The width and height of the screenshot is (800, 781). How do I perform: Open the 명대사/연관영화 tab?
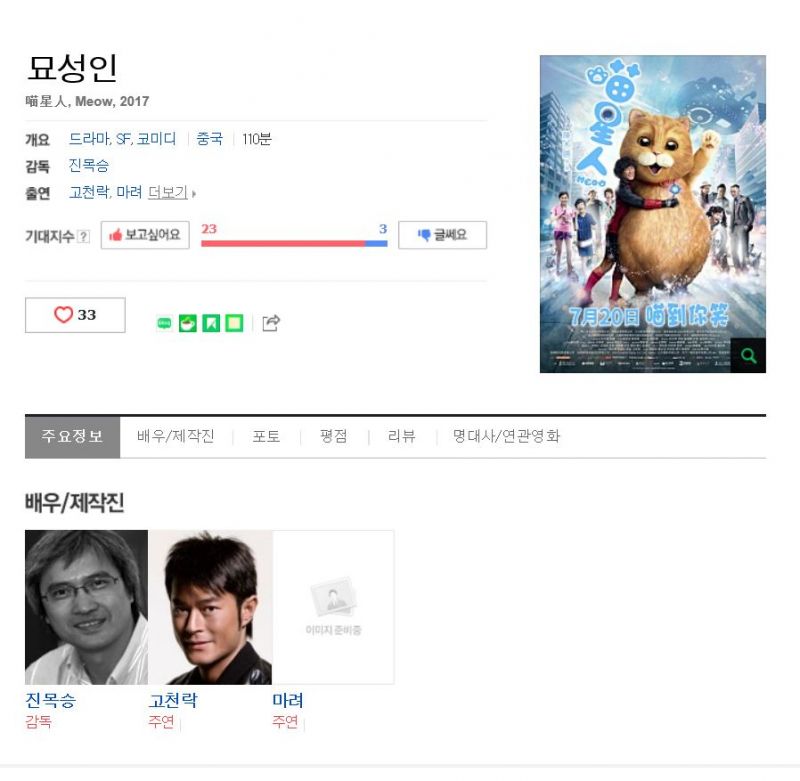507,437
